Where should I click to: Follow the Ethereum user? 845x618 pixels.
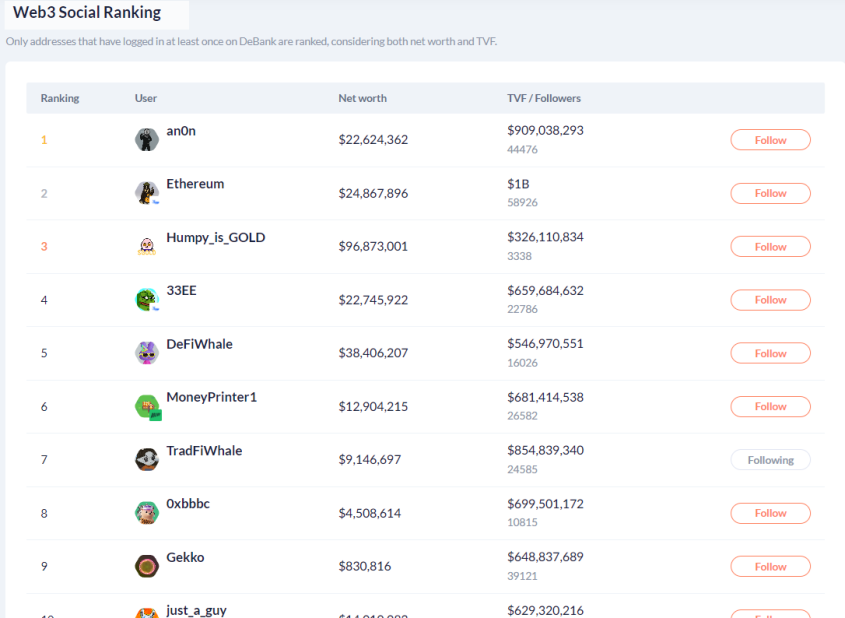coord(770,193)
